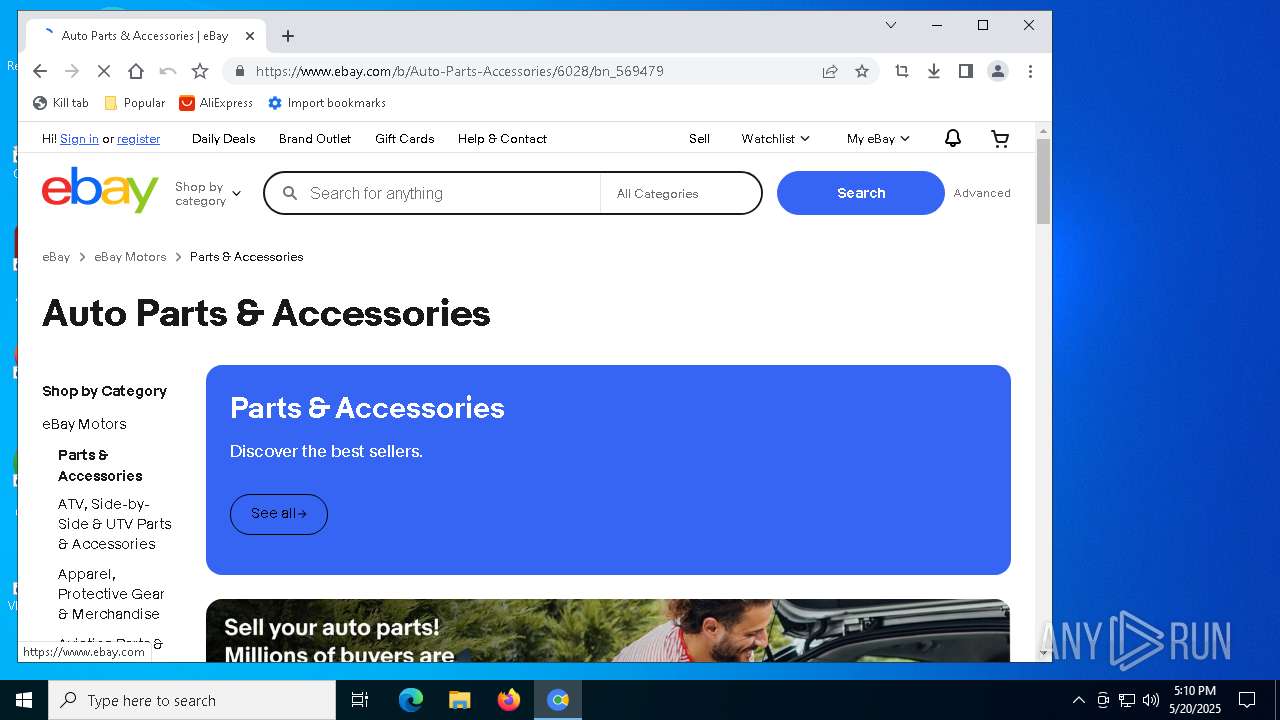Open Gift Cards page

point(405,139)
